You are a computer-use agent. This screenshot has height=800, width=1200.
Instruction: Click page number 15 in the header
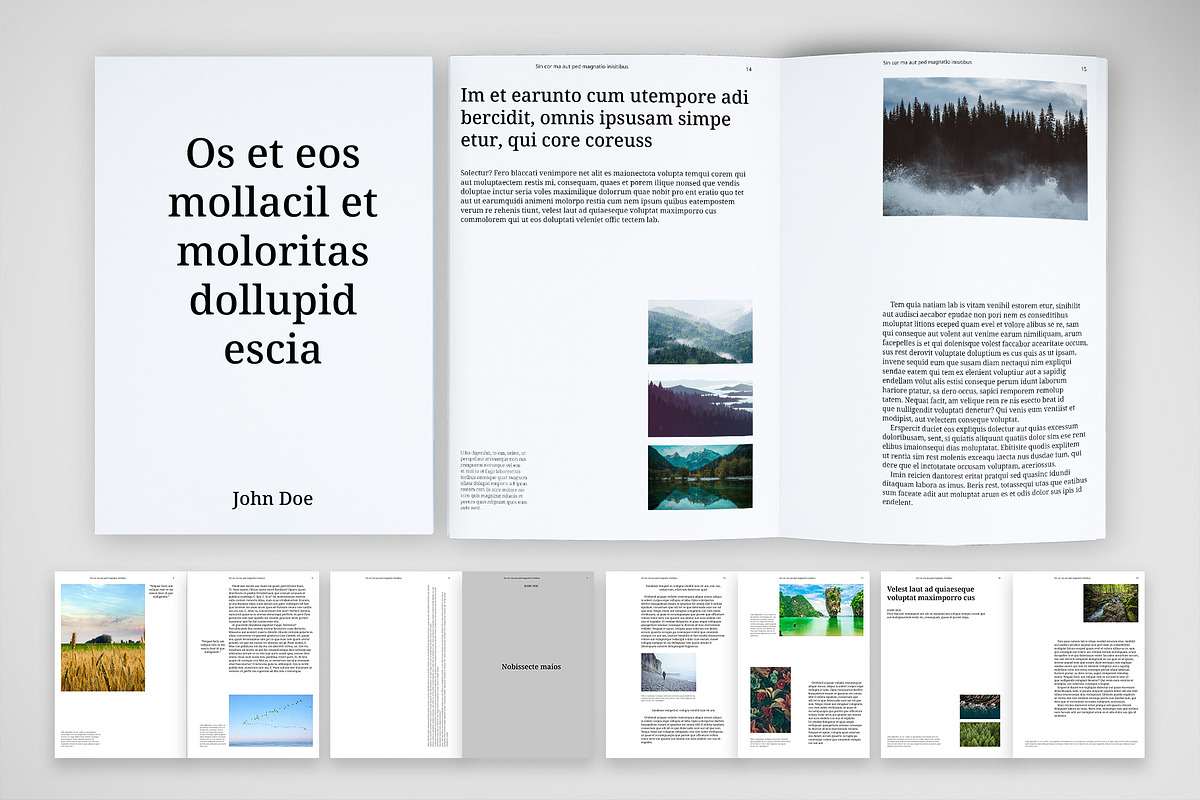click(1084, 69)
